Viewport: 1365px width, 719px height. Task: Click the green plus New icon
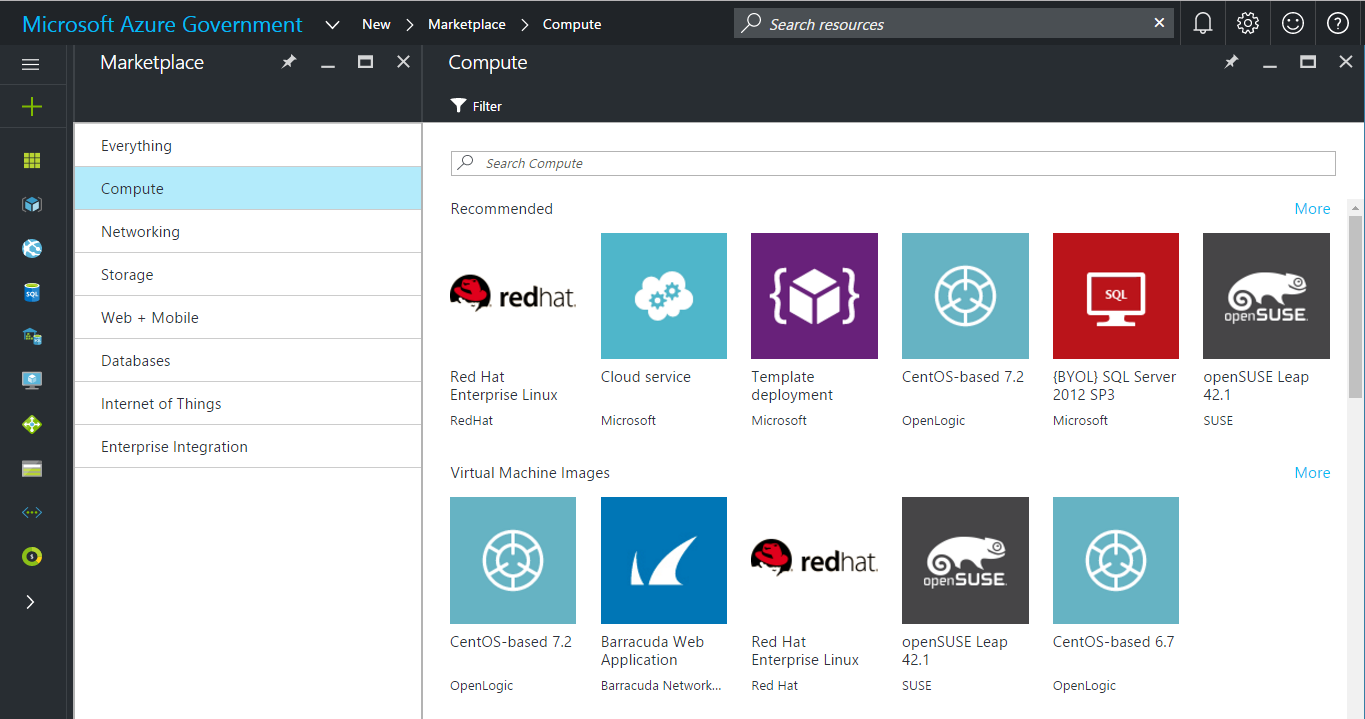[31, 106]
